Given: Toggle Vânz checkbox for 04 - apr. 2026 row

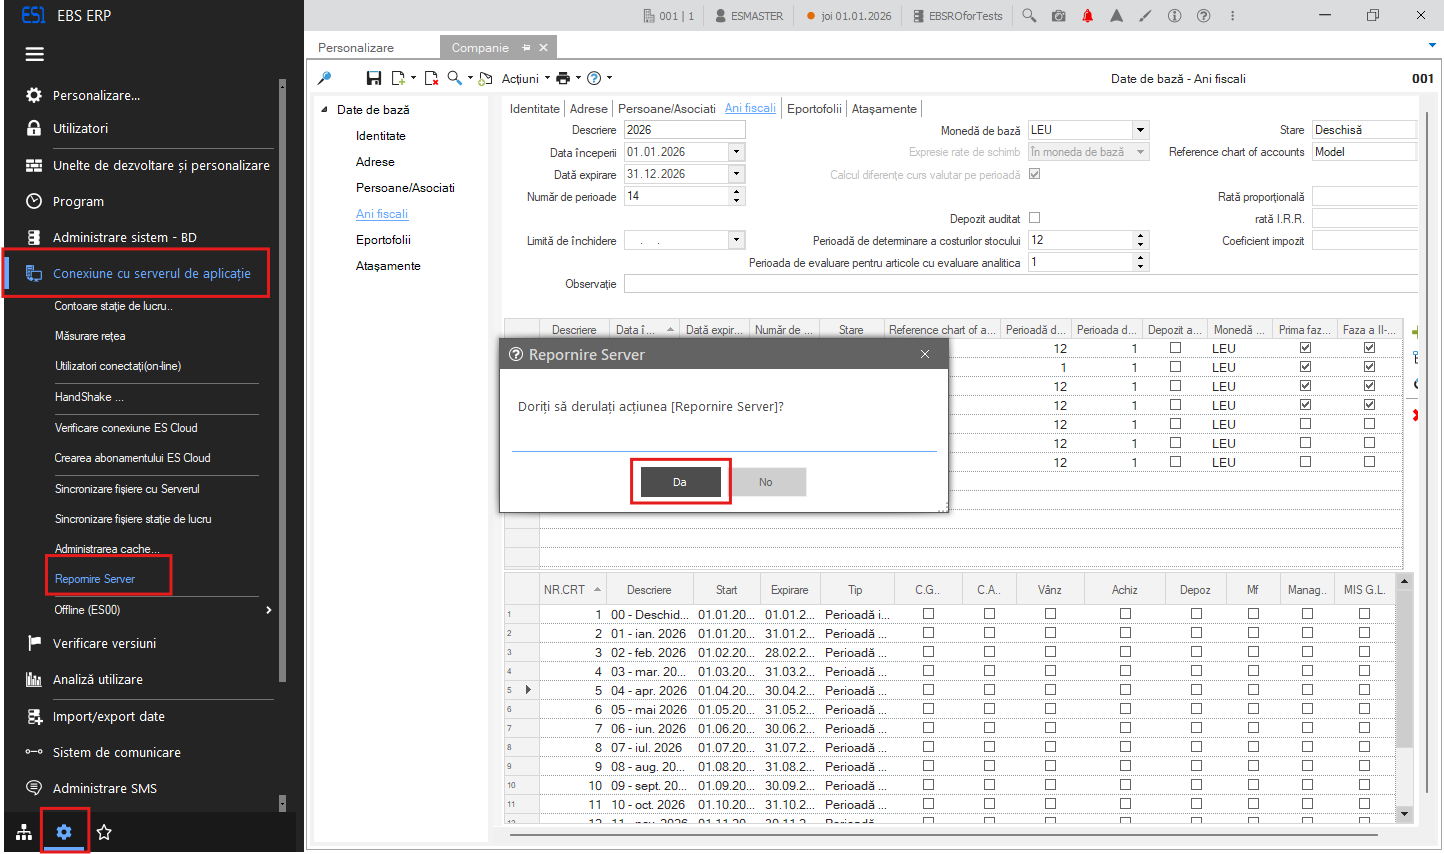Looking at the screenshot, I should pyautogui.click(x=1050, y=690).
